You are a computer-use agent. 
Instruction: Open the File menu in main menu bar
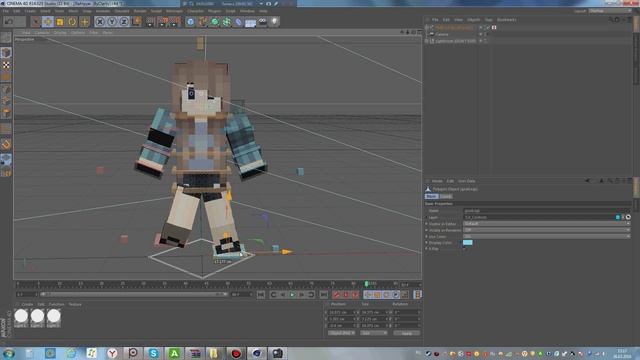click(x=6, y=11)
